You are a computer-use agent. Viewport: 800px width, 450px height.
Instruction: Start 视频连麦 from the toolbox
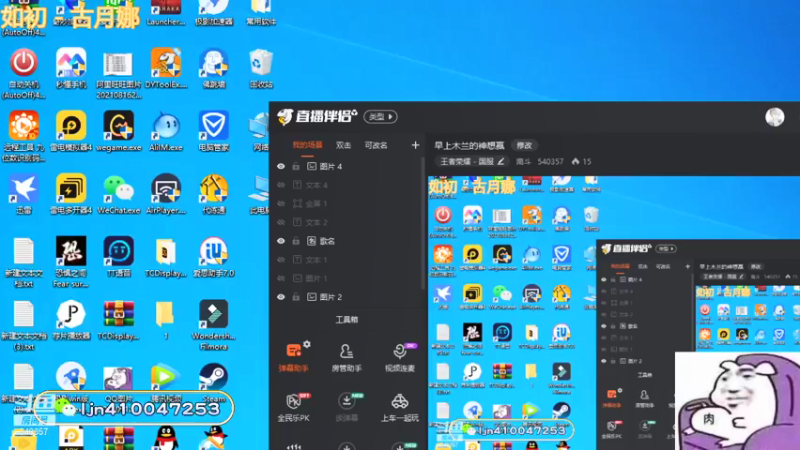(x=400, y=357)
